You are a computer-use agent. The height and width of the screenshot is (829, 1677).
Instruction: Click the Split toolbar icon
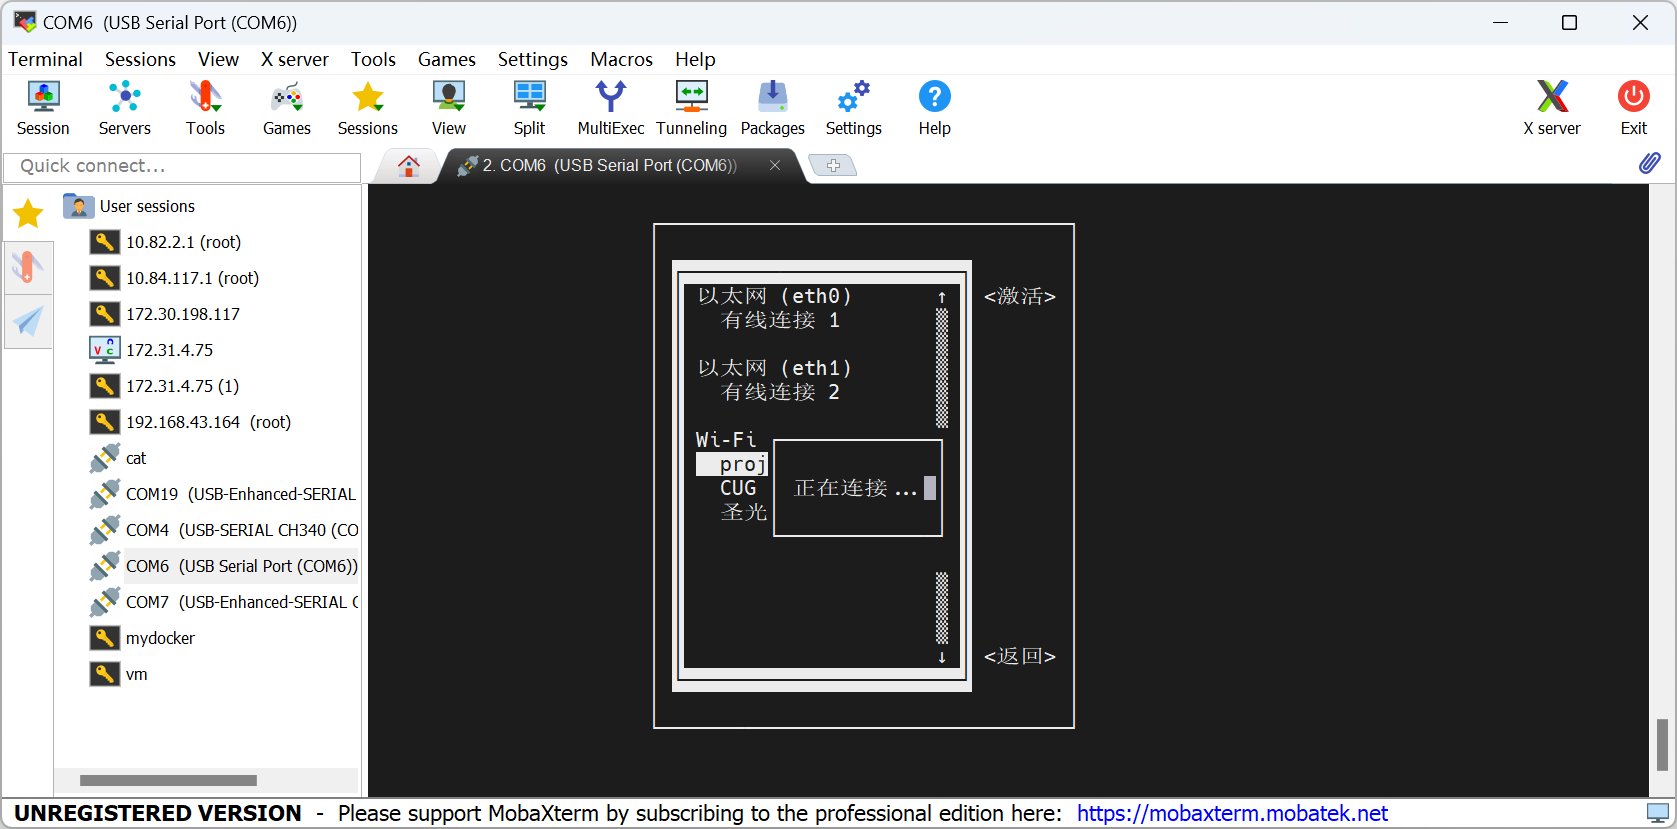click(x=530, y=108)
